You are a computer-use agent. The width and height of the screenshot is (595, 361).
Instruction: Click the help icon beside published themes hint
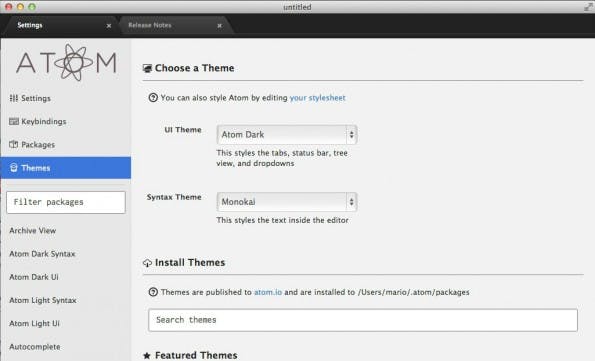click(x=153, y=292)
